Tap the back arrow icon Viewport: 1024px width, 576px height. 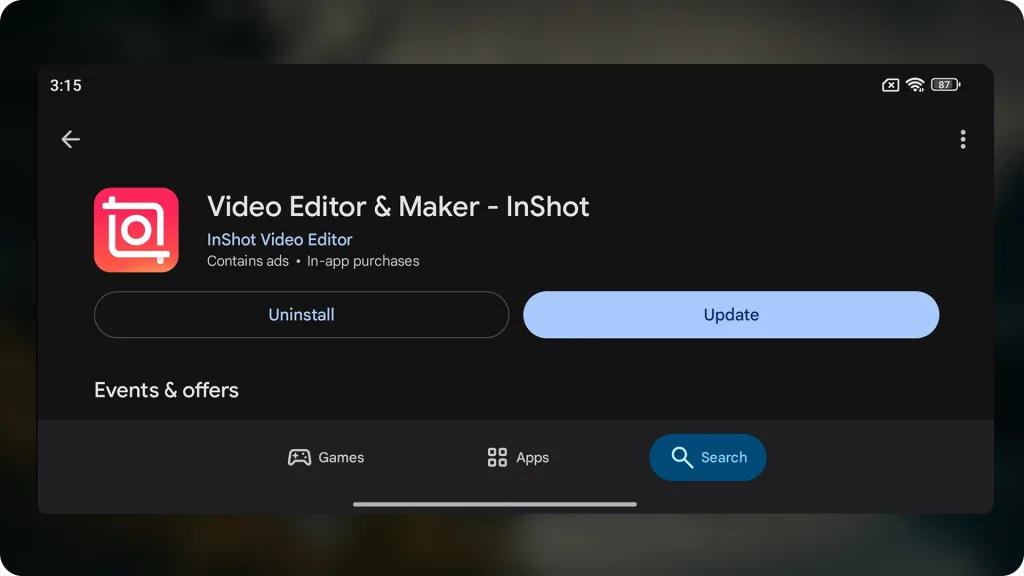point(70,140)
